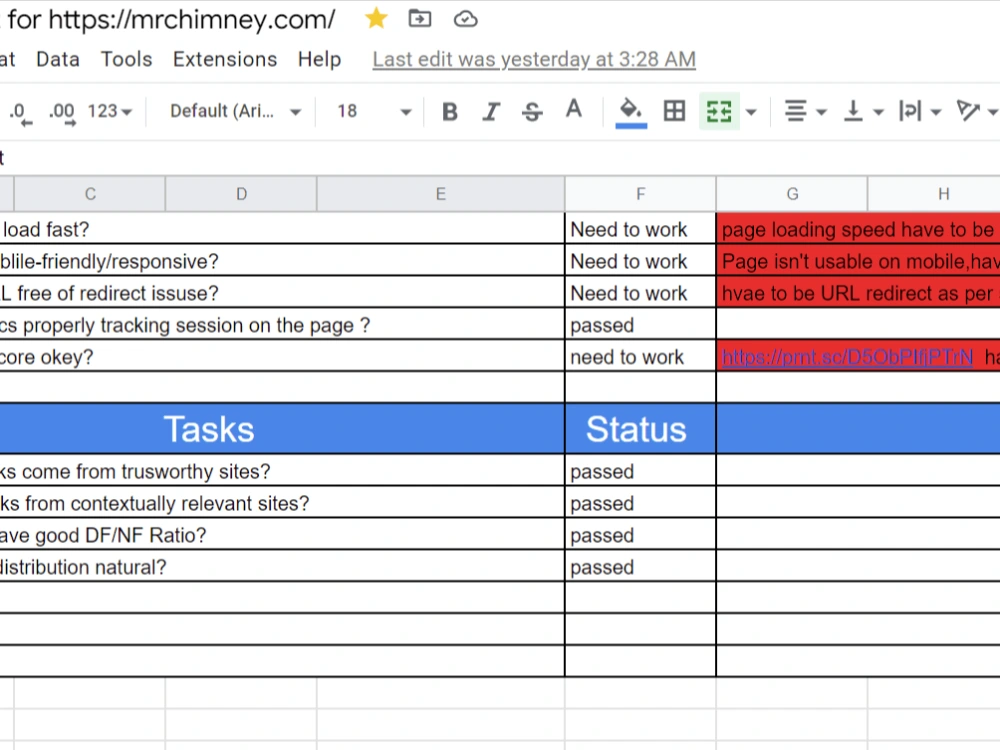Select column E header
The image size is (1000, 750).
441,194
